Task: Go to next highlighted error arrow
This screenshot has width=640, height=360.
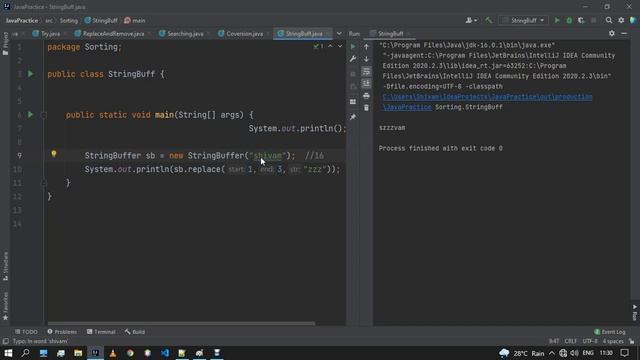Action: click(x=340, y=47)
